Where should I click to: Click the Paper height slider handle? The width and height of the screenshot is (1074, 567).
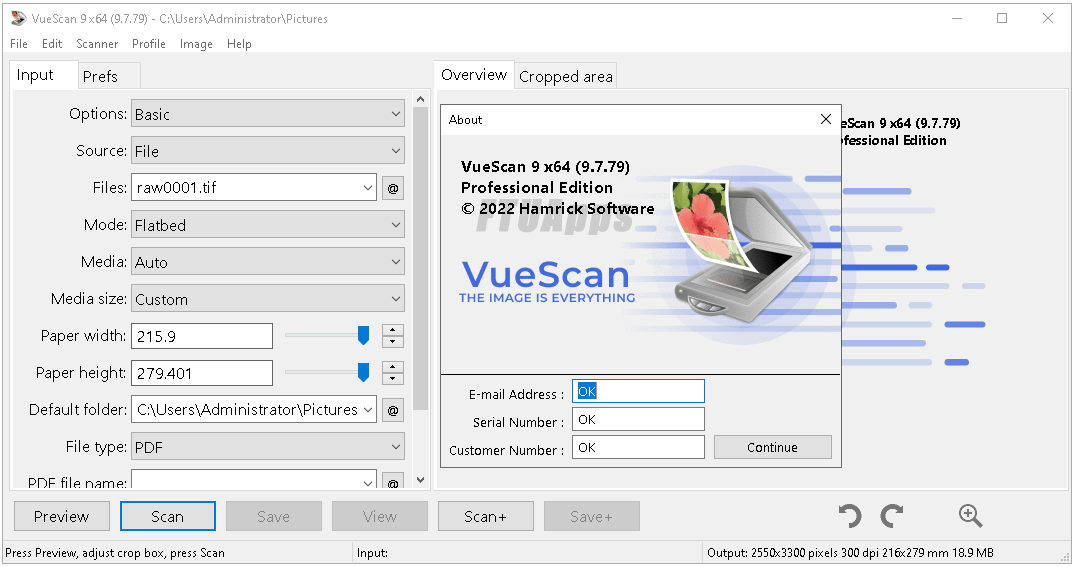click(x=363, y=373)
